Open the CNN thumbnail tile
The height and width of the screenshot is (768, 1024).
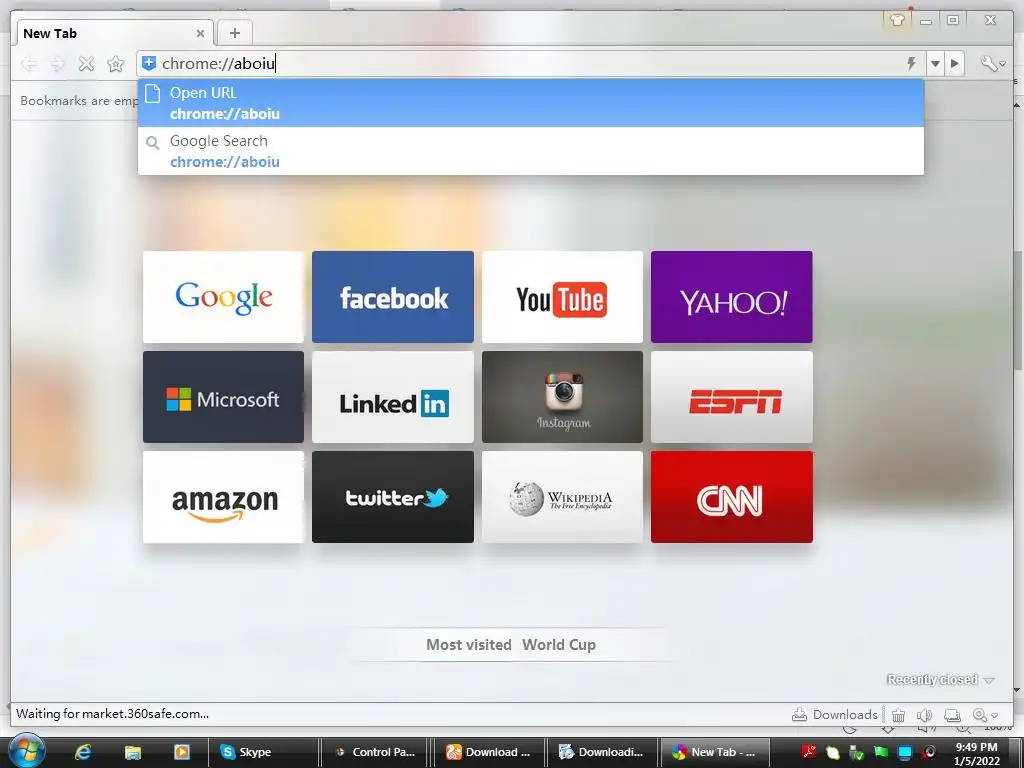(x=732, y=497)
